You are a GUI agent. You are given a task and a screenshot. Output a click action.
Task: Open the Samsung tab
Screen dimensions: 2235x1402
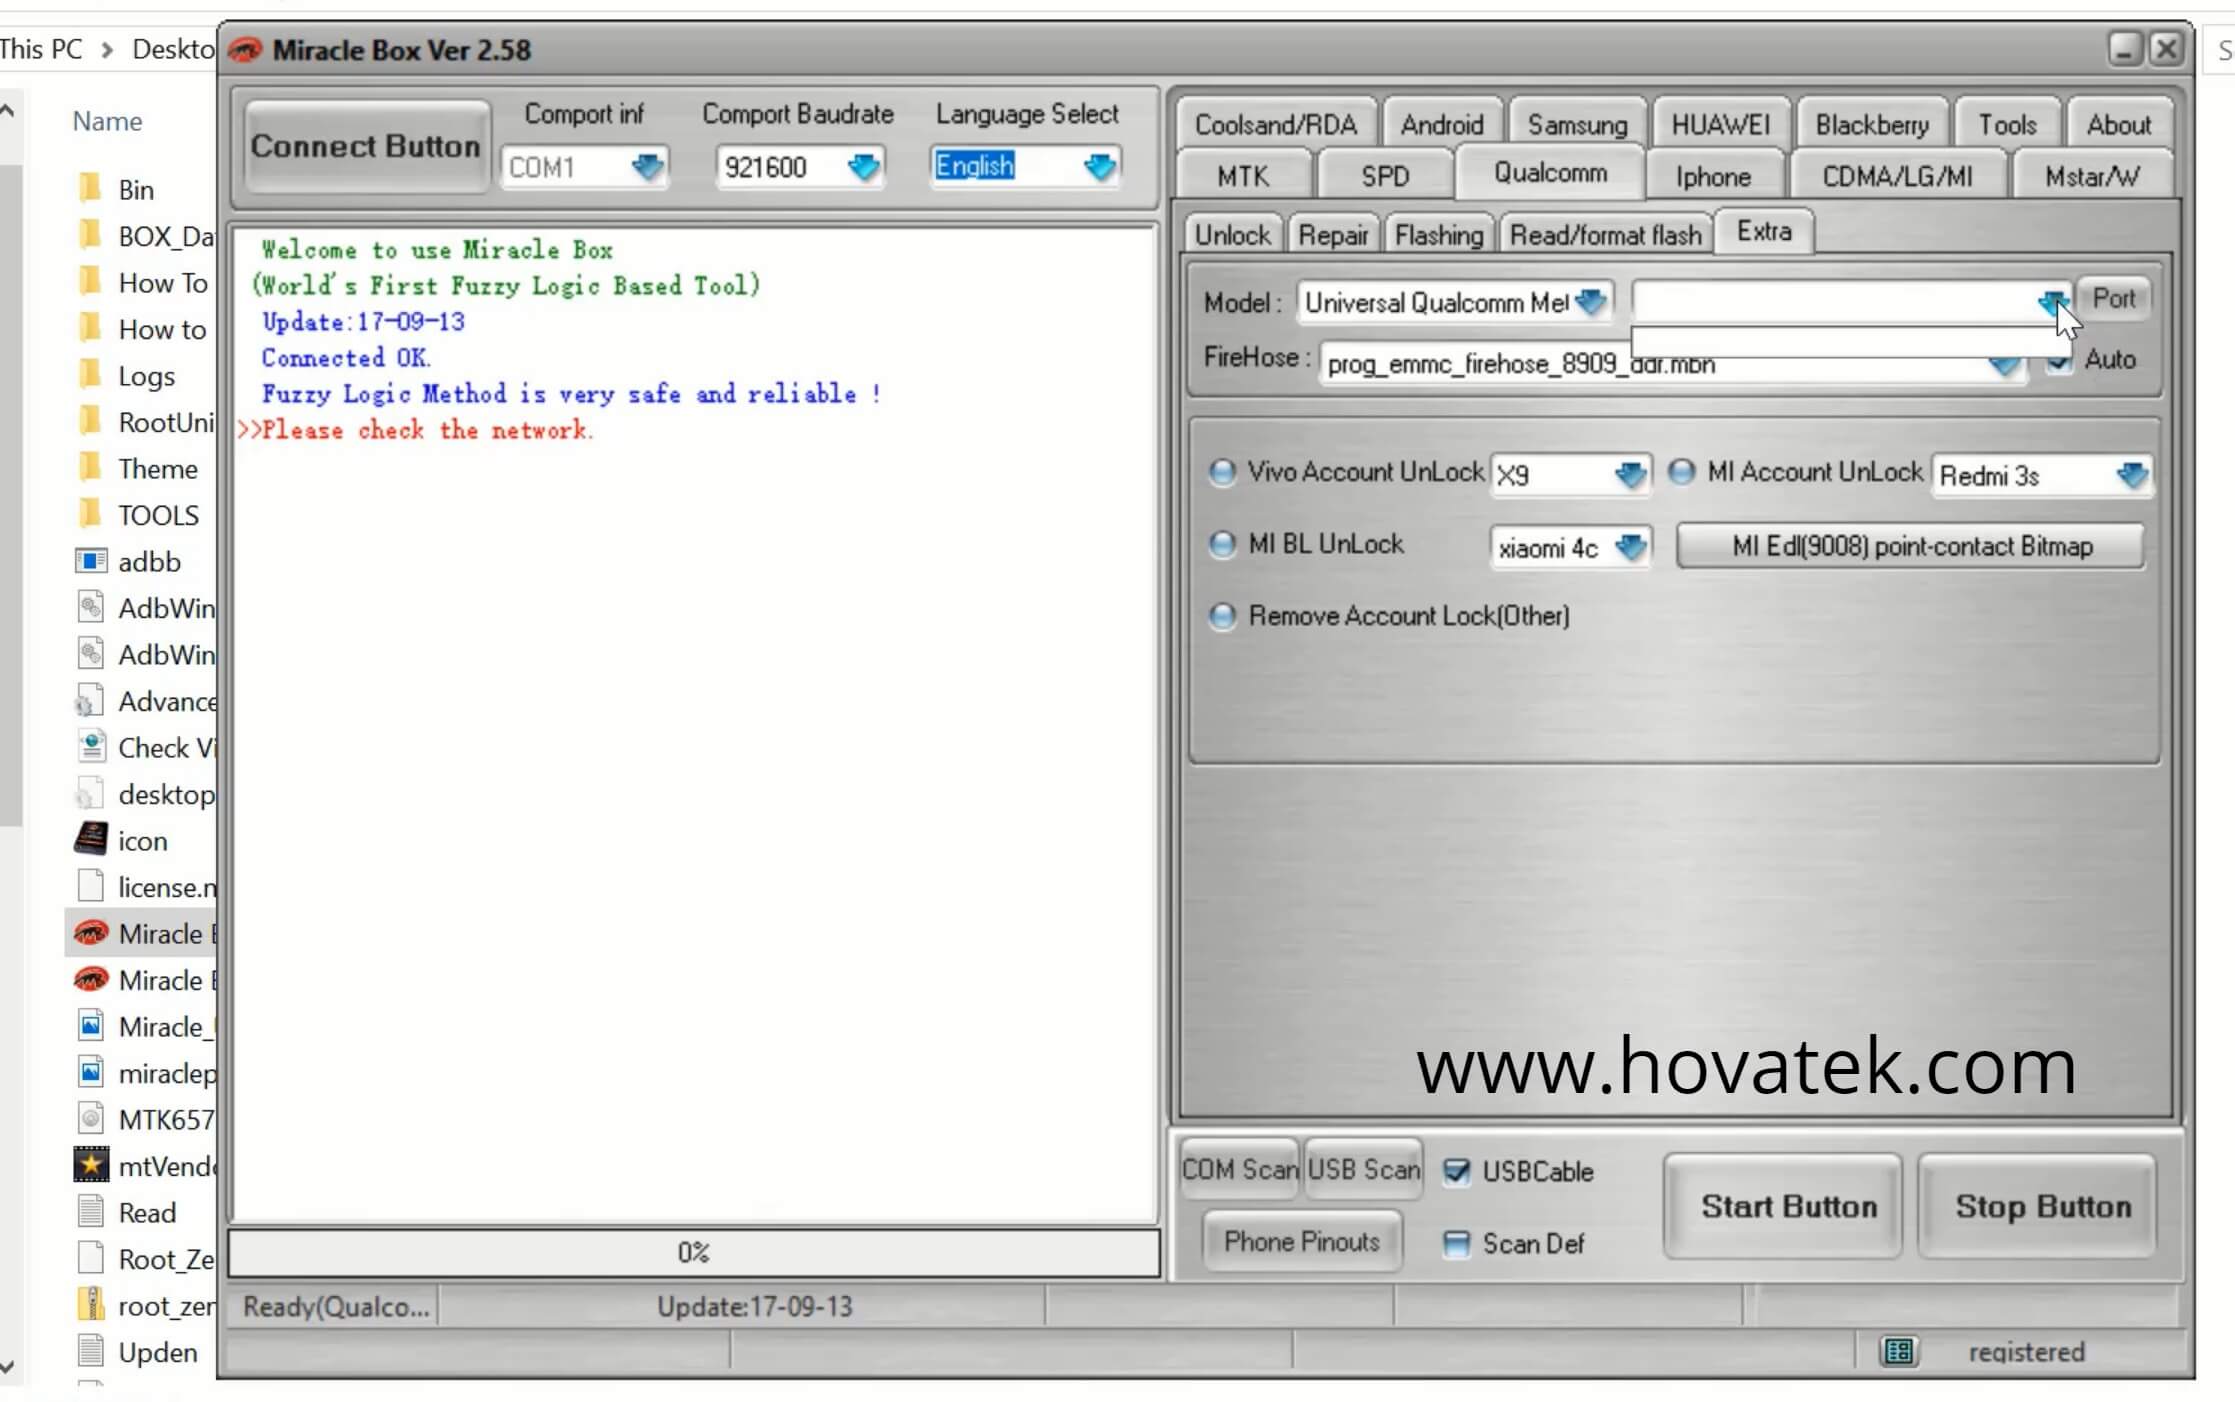(1577, 124)
